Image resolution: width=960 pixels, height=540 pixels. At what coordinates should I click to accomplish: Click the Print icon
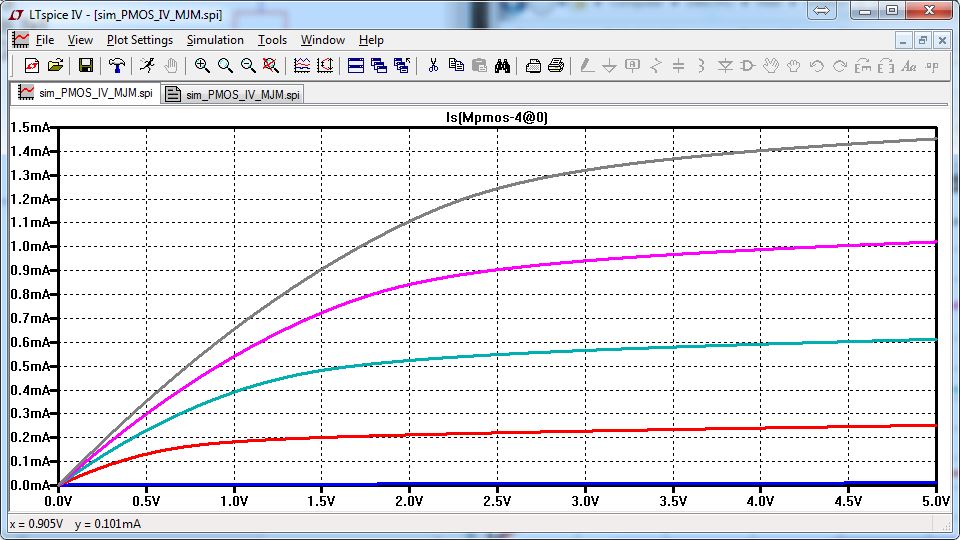556,66
